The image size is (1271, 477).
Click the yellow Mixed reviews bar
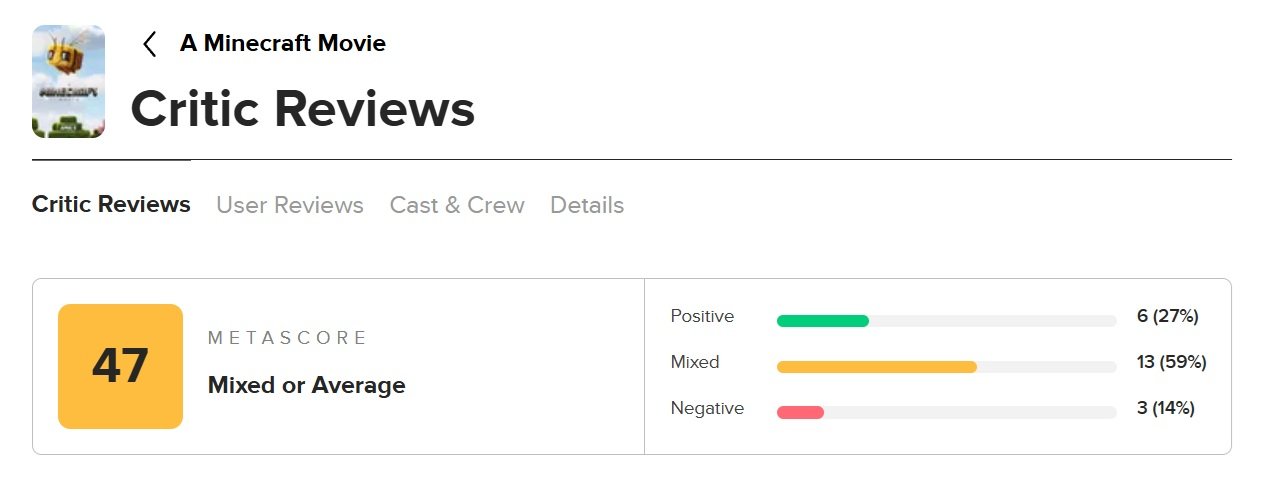(x=876, y=367)
